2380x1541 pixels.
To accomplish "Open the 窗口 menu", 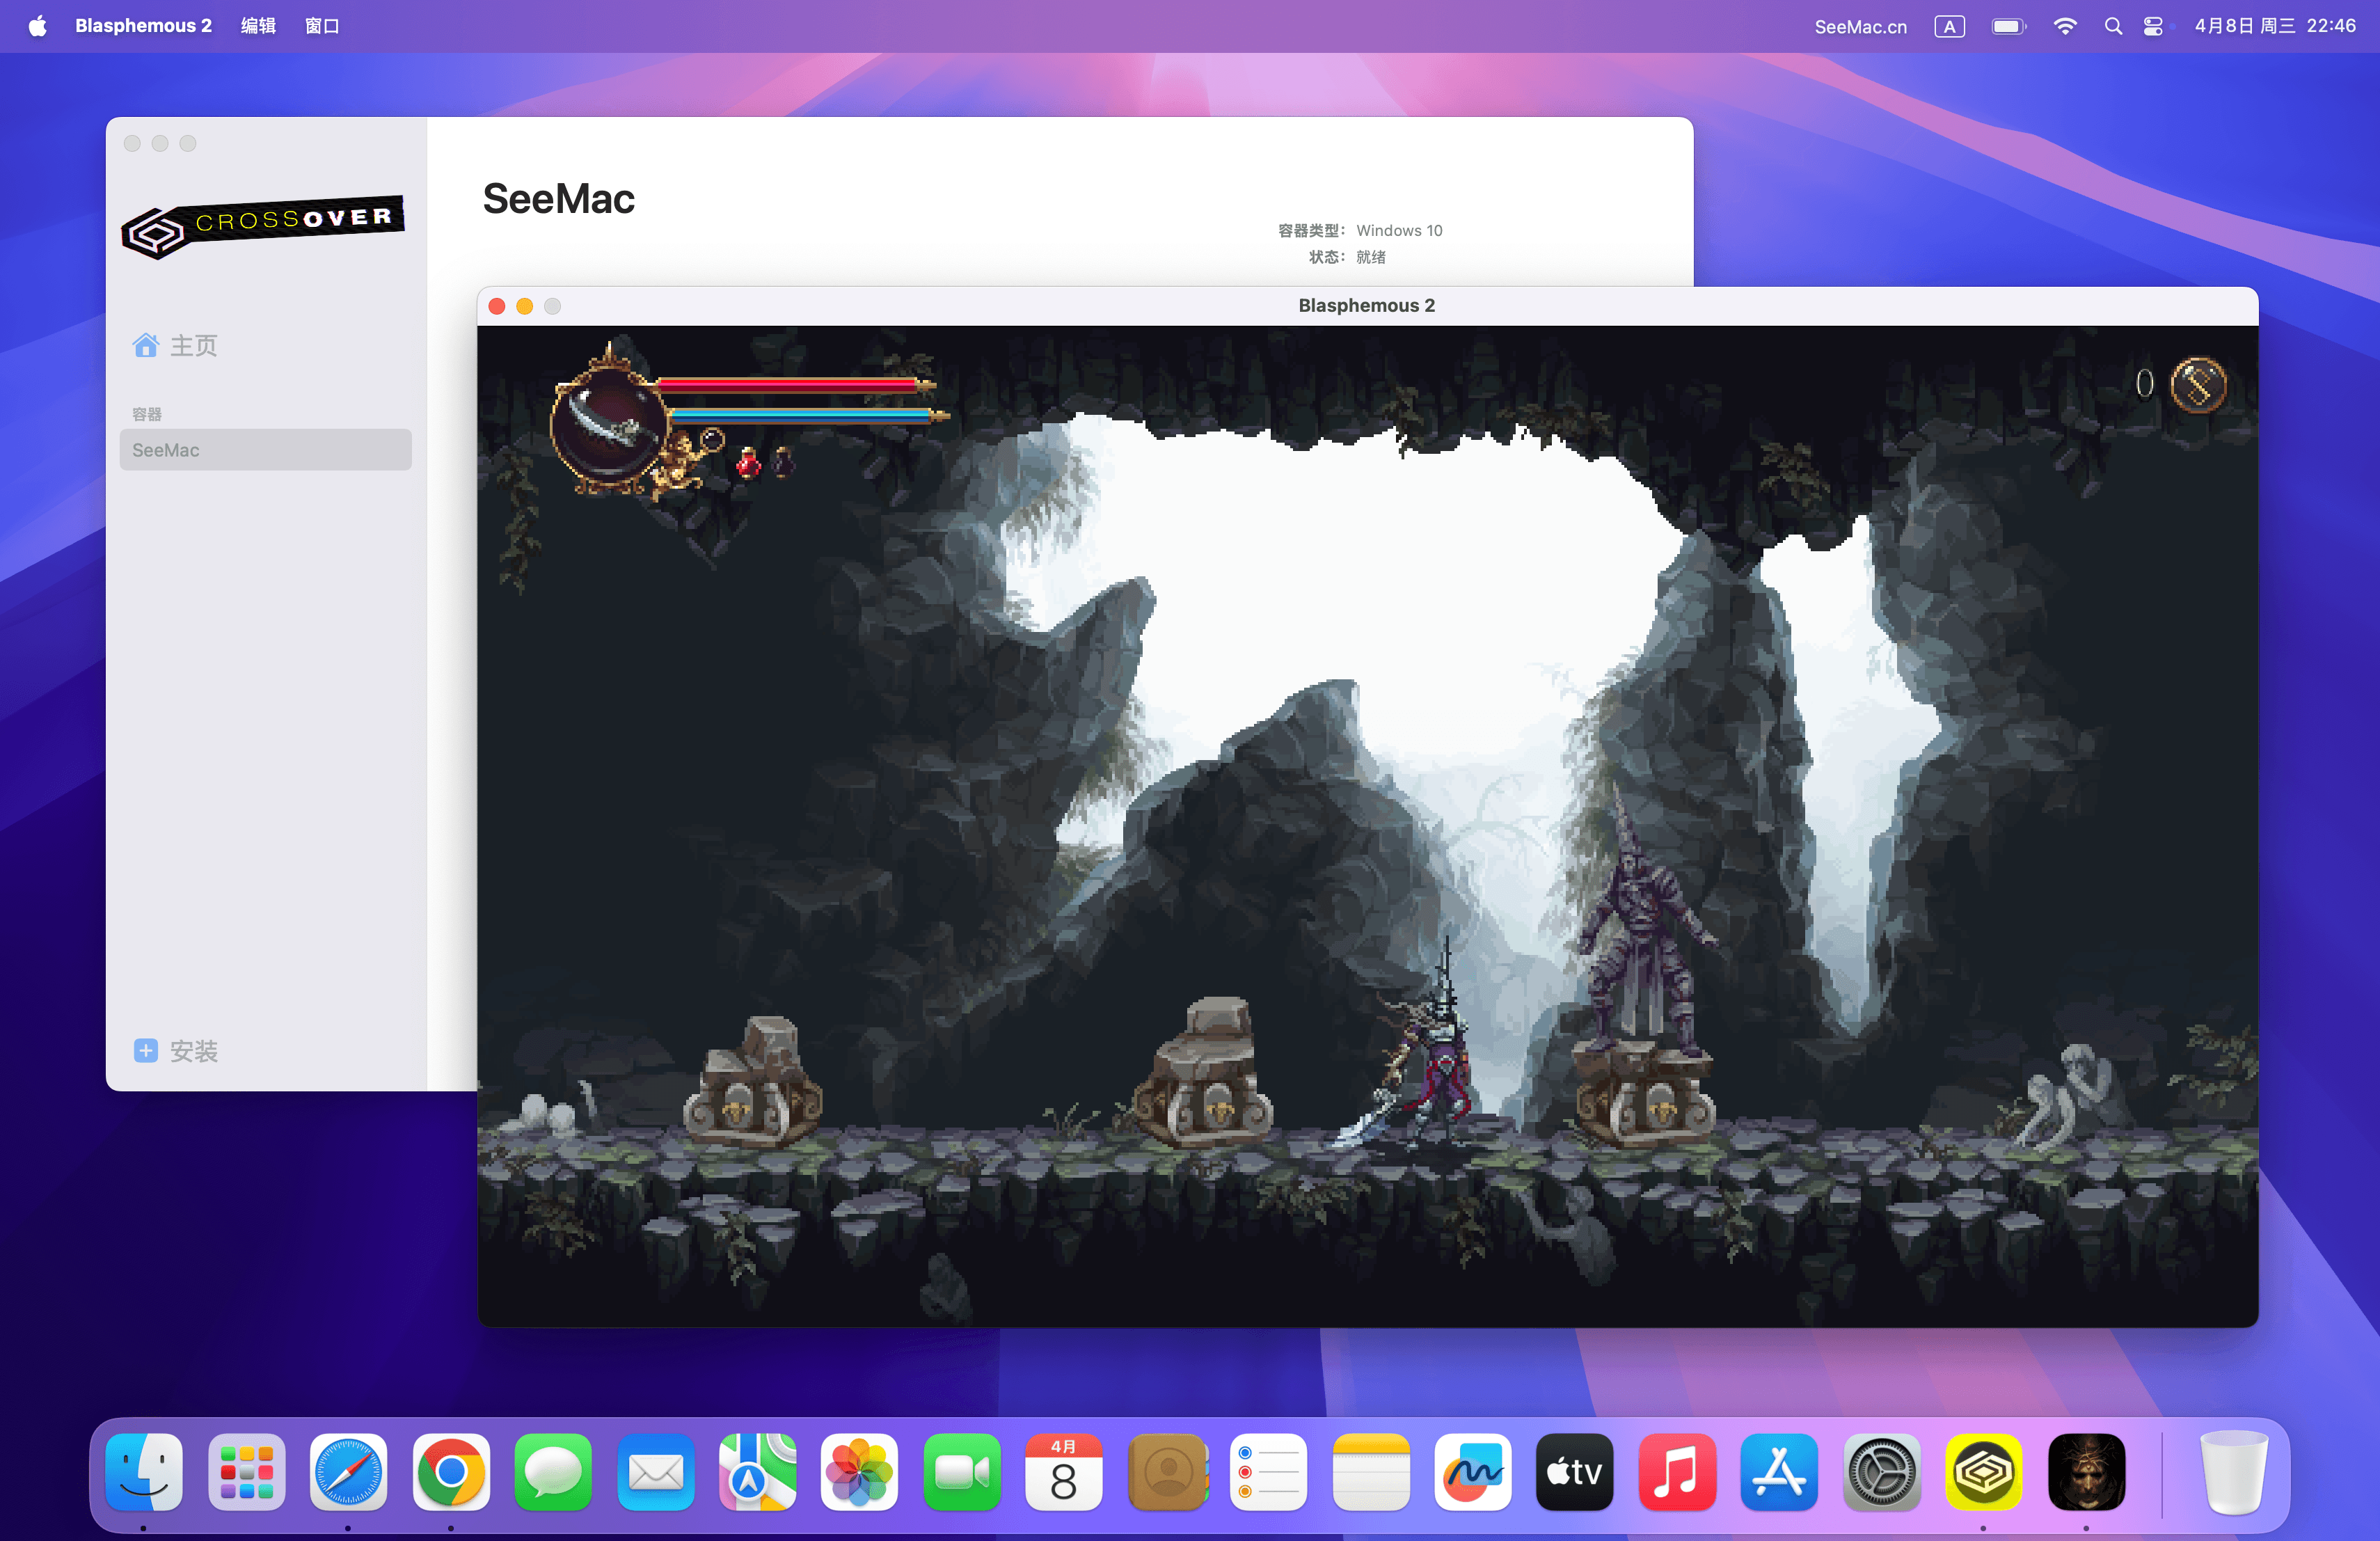I will pyautogui.click(x=322, y=26).
